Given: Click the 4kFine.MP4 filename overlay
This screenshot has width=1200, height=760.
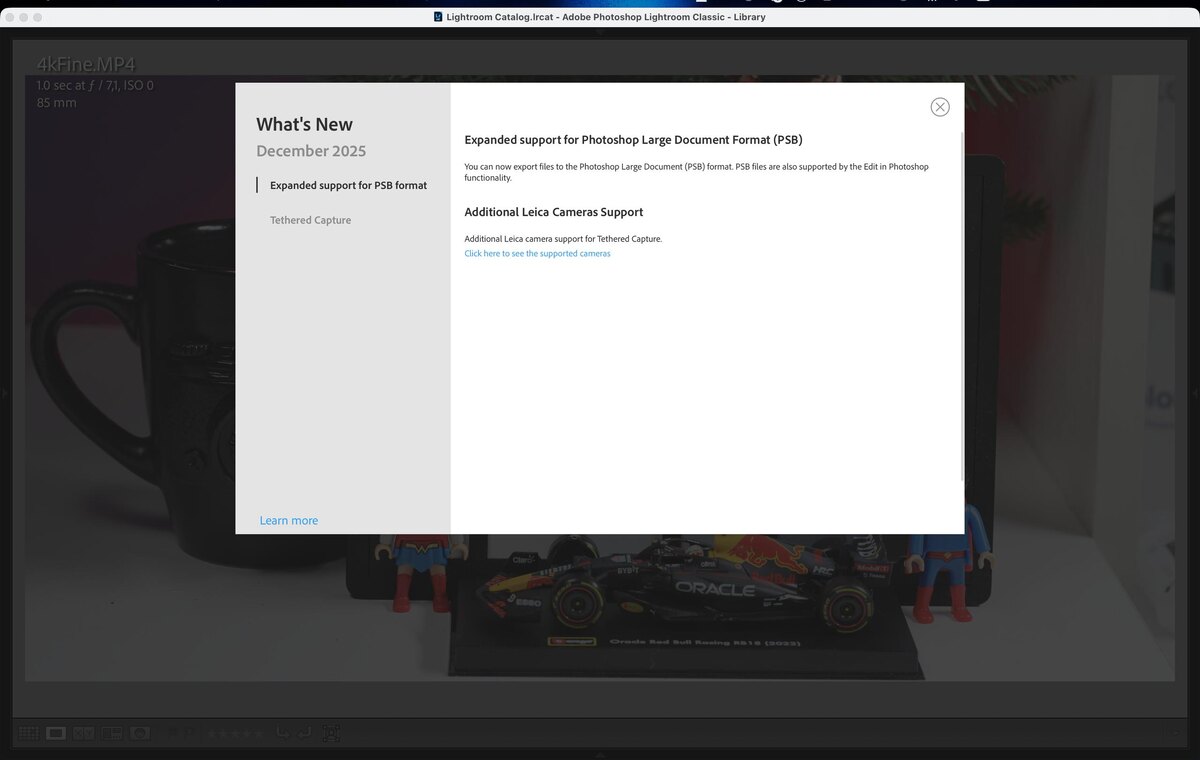Looking at the screenshot, I should coord(86,65).
